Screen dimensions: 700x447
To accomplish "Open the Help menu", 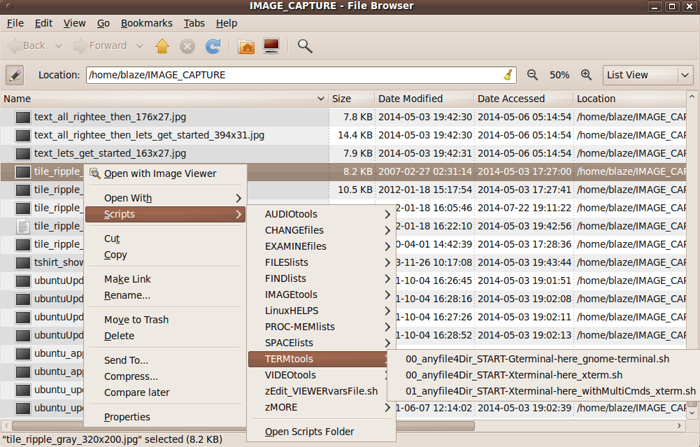I will pos(226,23).
